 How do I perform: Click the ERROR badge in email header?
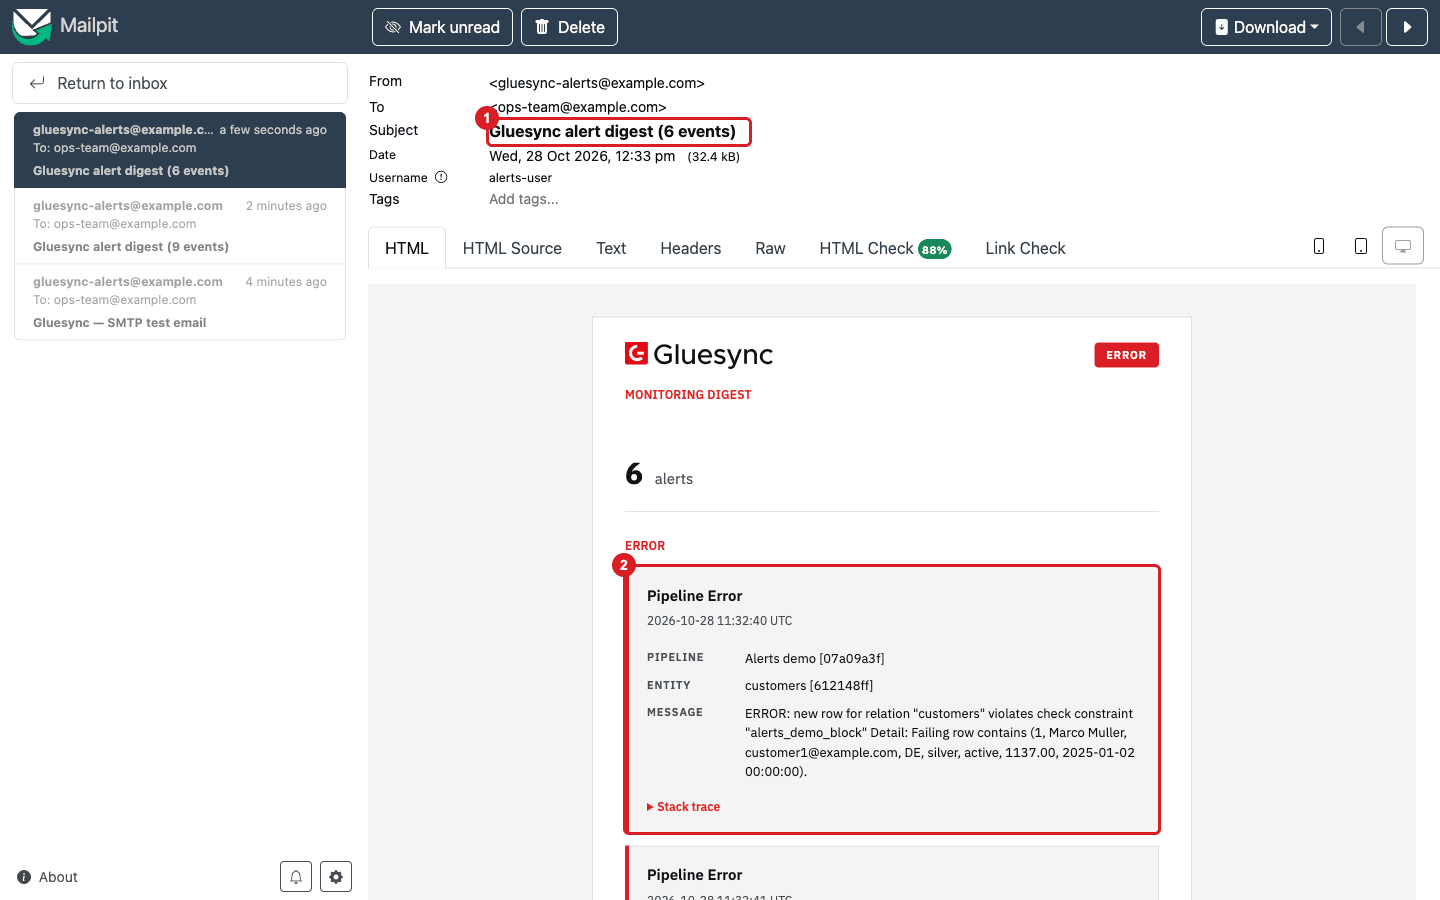coord(1126,355)
